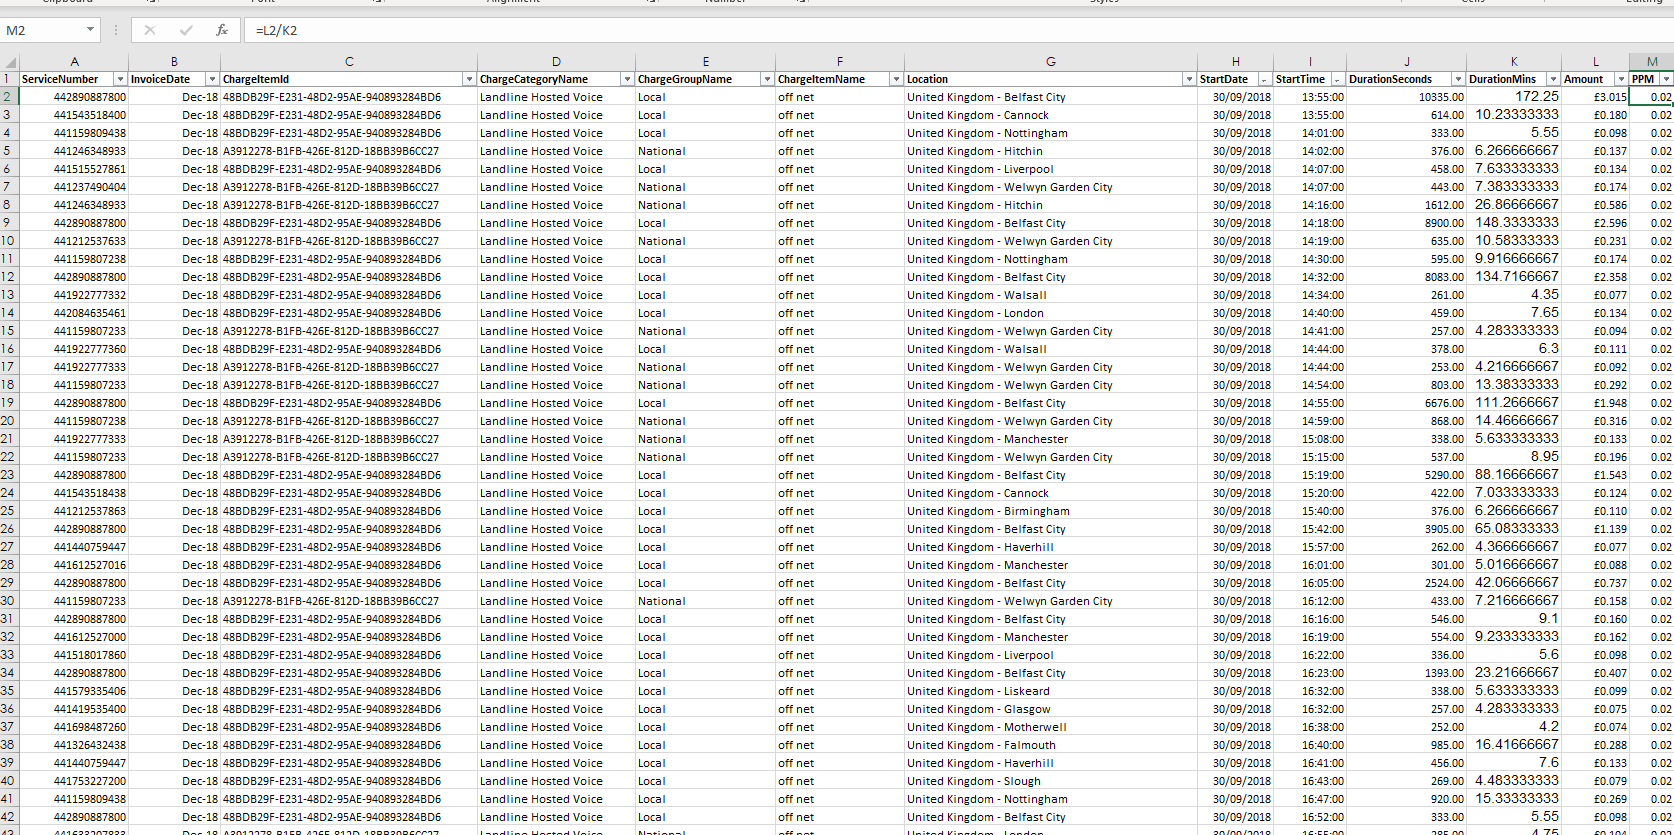Click cell with service number 441237490404
This screenshot has height=835, width=1674.
(73, 187)
